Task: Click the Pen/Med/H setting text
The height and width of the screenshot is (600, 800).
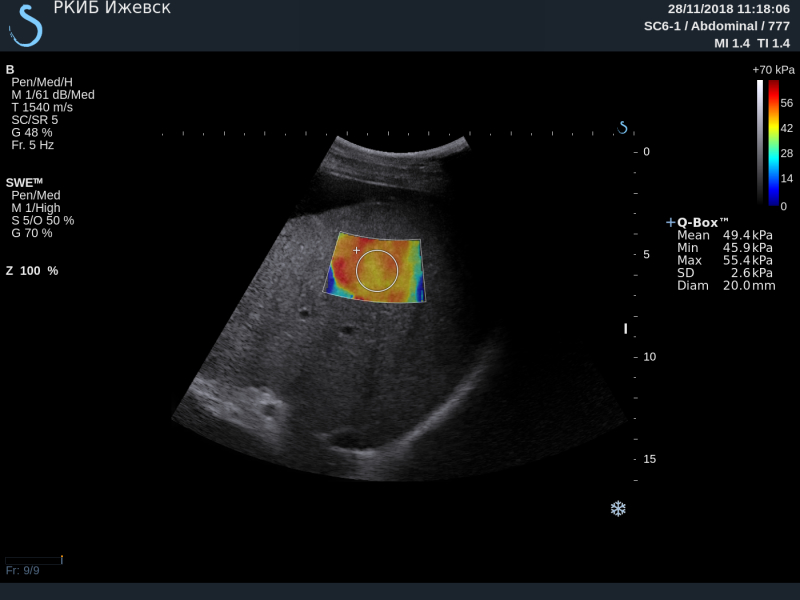Action: [x=42, y=82]
